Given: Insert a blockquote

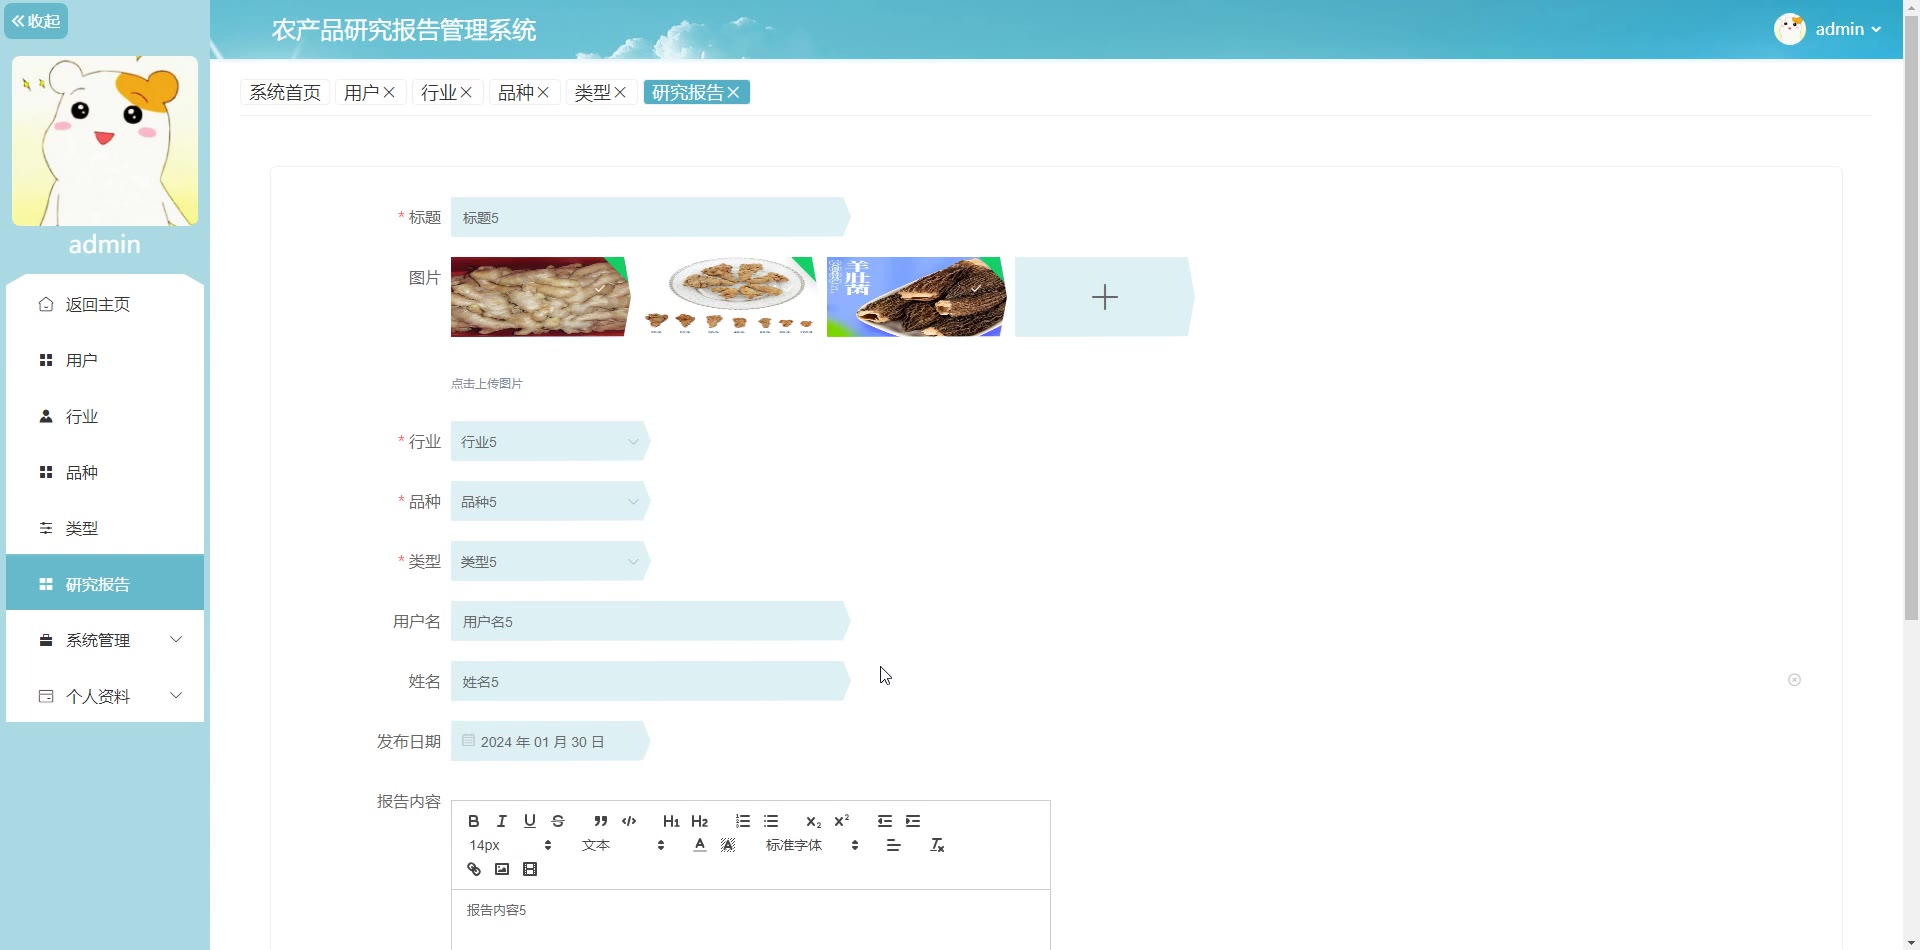Looking at the screenshot, I should click(600, 821).
